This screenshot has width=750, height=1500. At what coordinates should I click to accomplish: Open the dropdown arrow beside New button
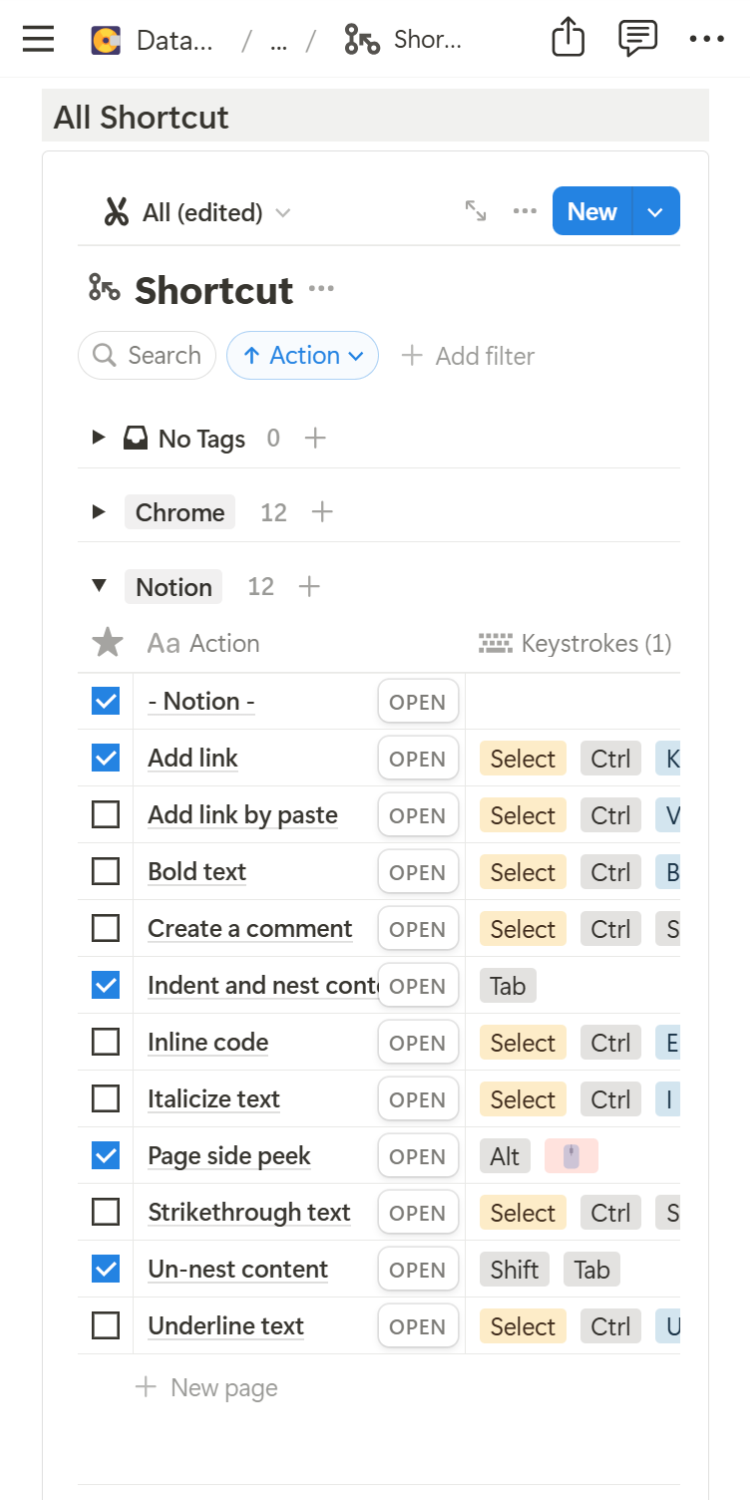click(x=656, y=212)
